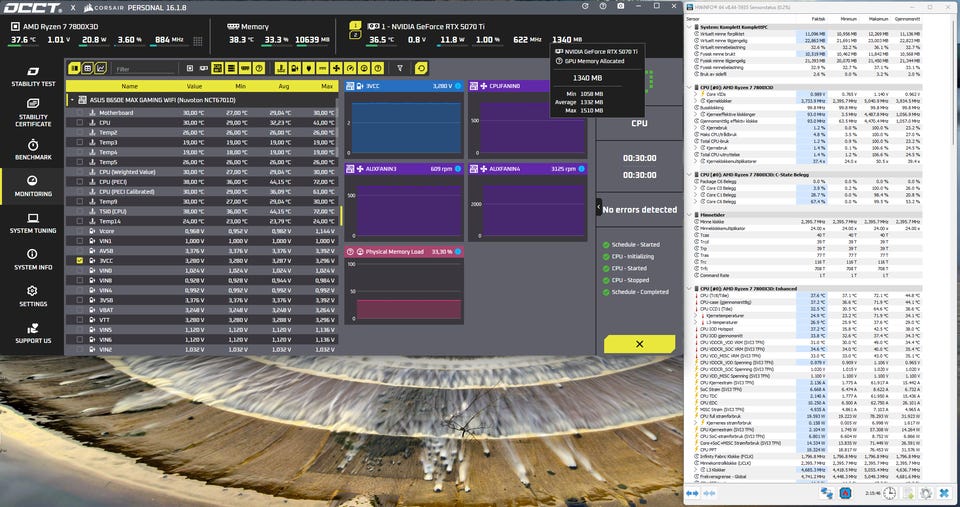Open OCCT Settings in the sidebar

pos(33,296)
